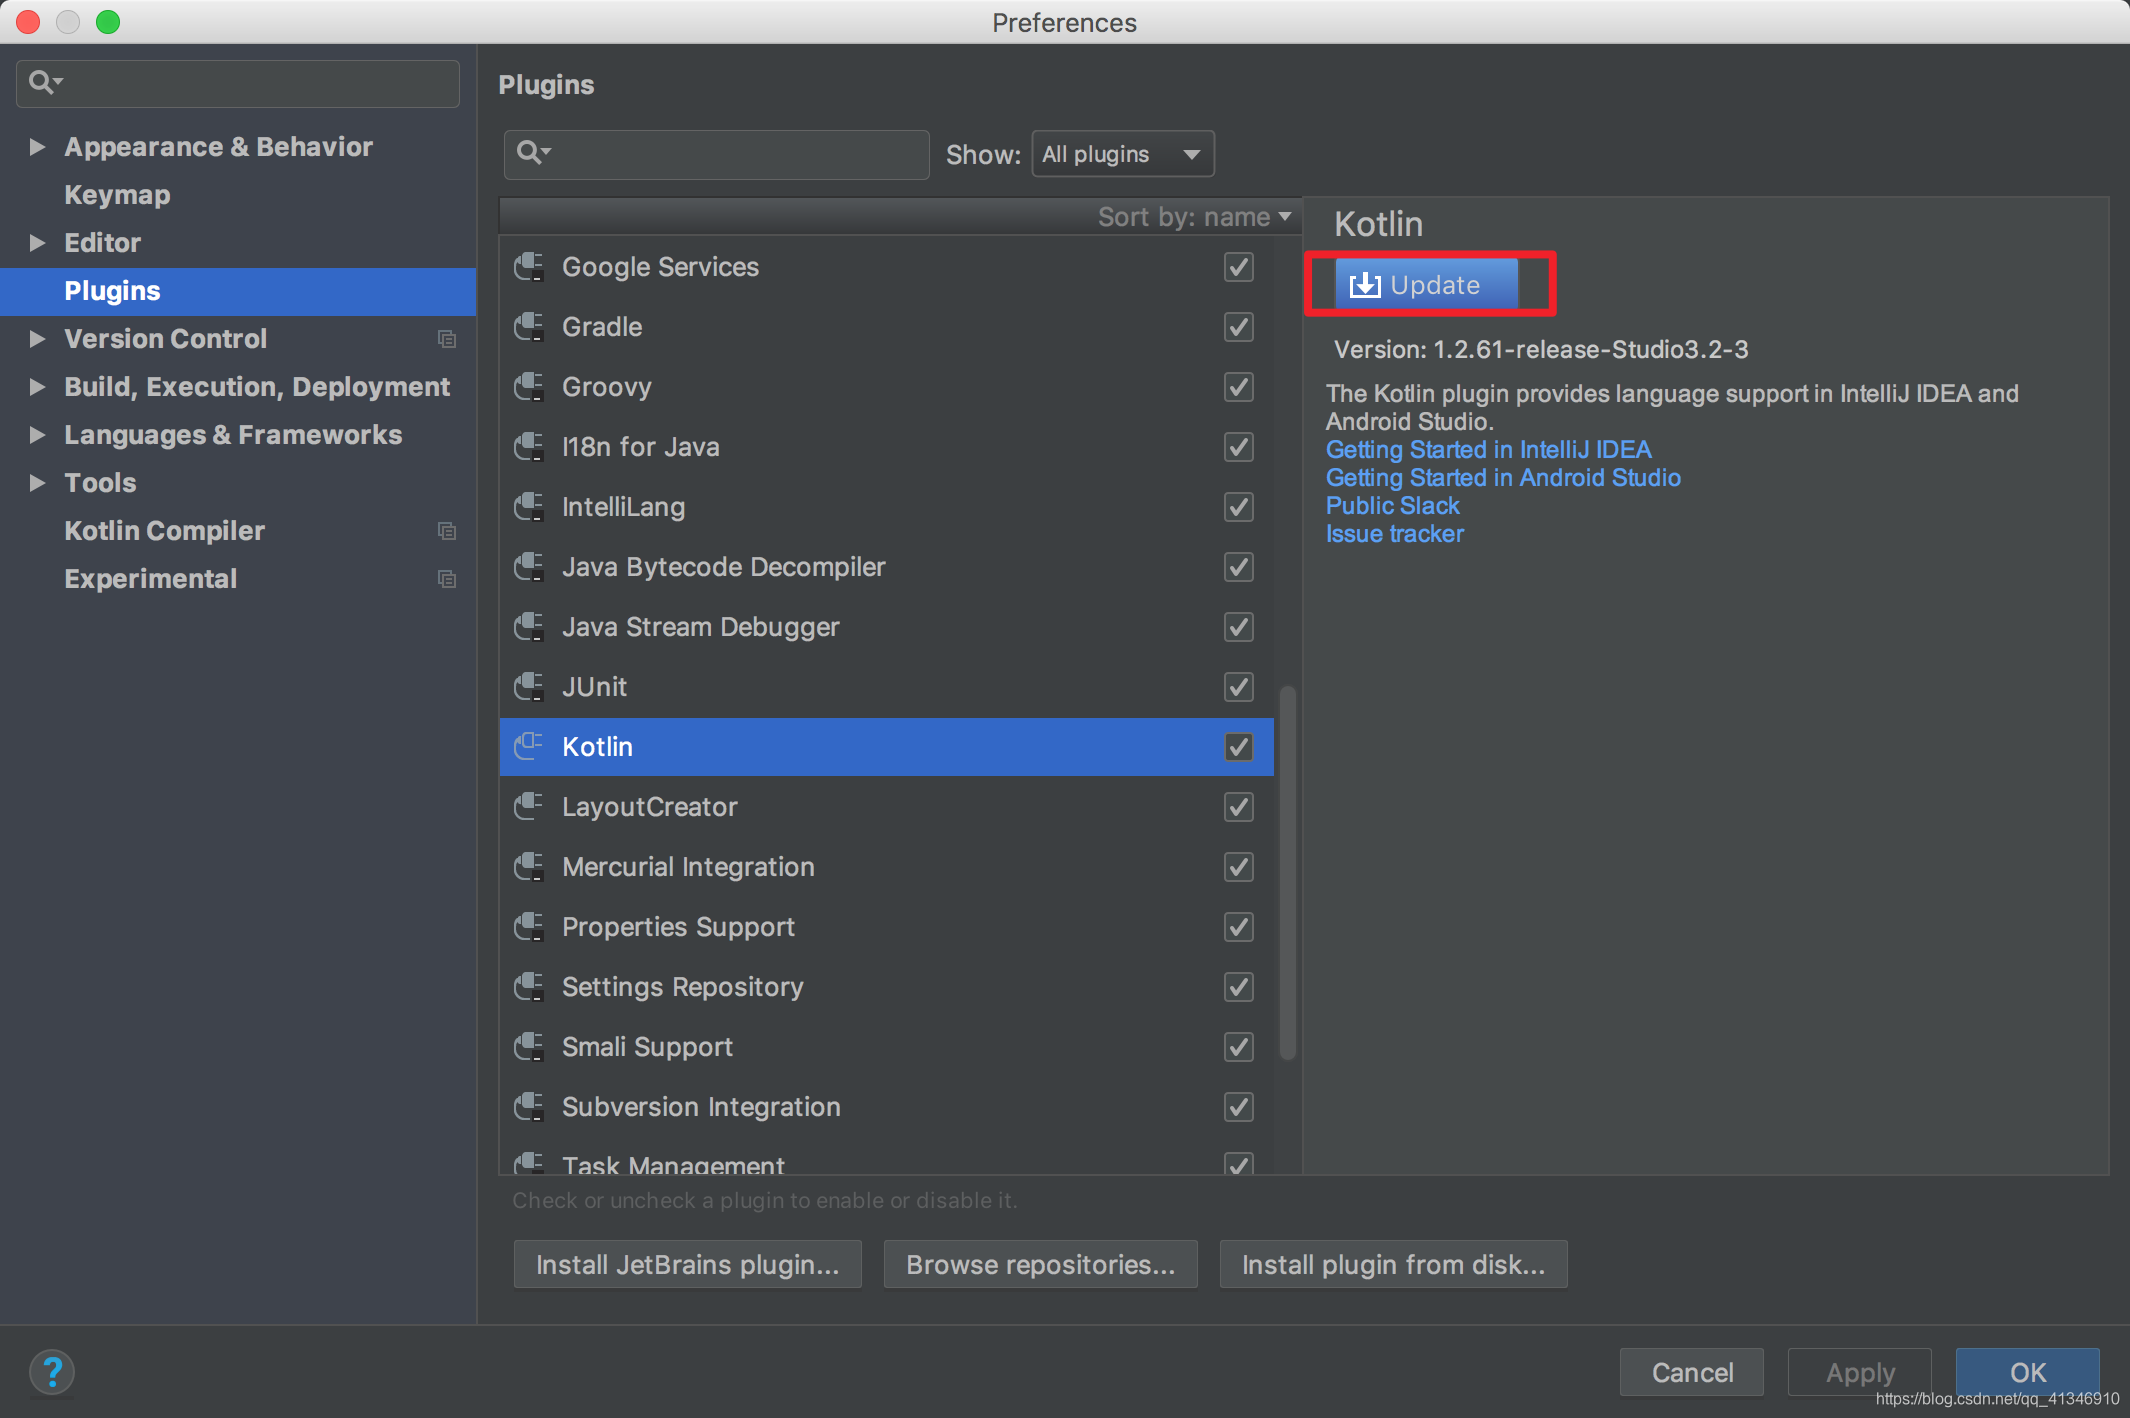Click the Version Control project-level settings icon
Screen dimensions: 2130x1418
click(447, 339)
